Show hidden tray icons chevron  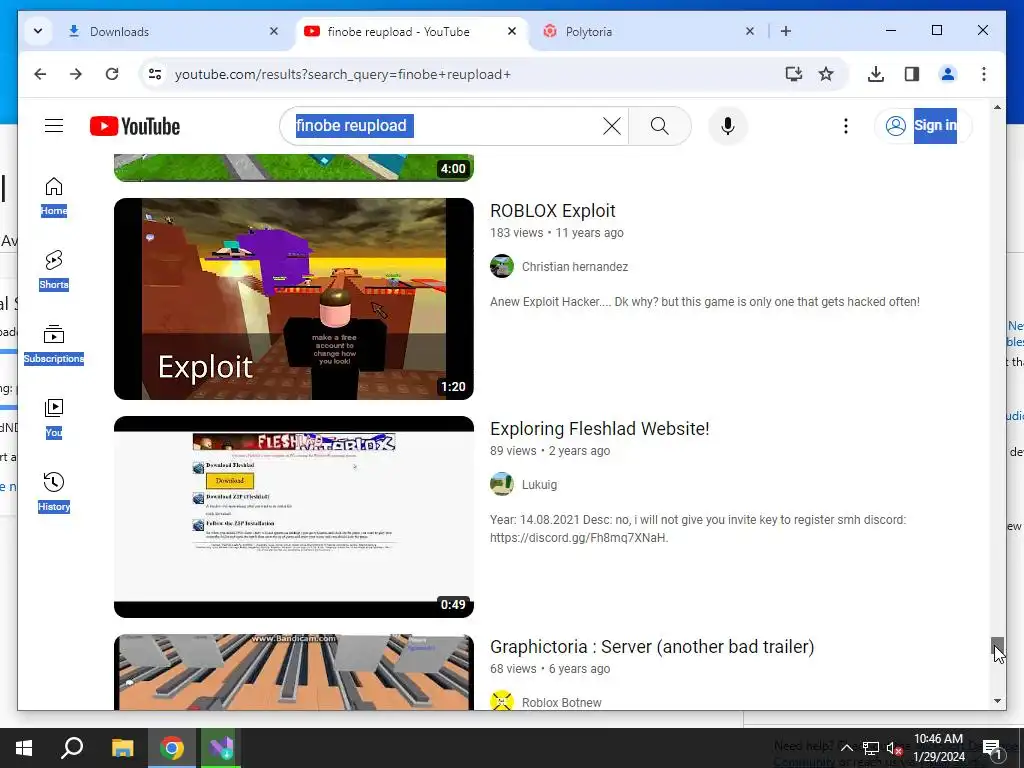pos(846,748)
